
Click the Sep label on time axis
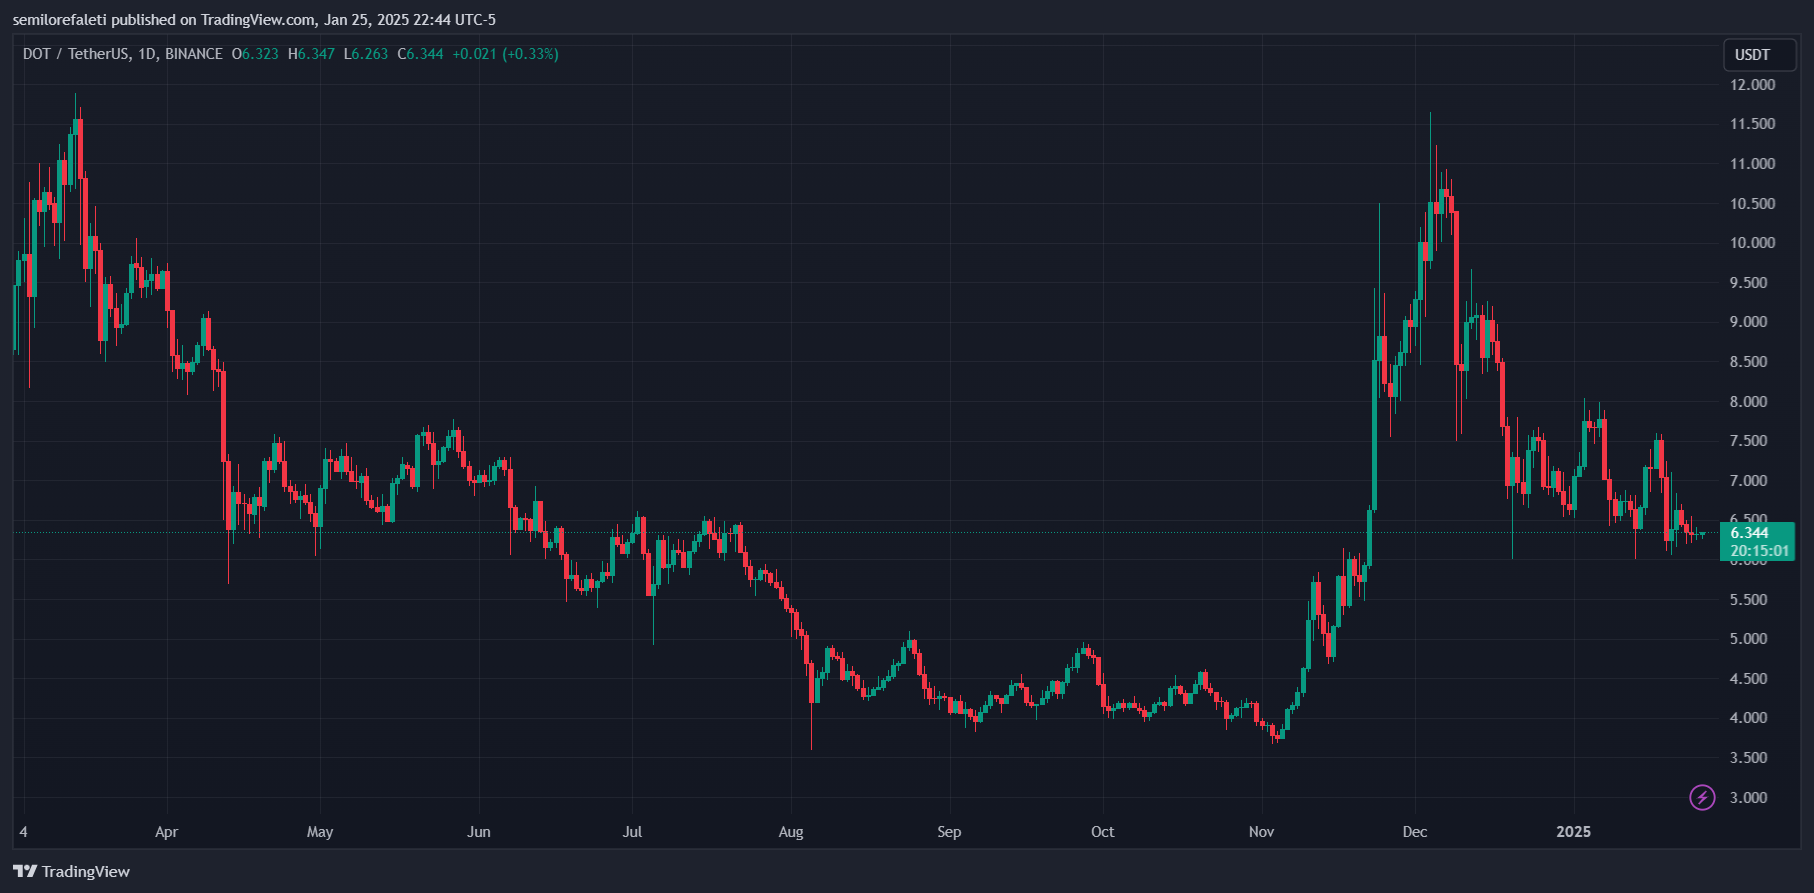pos(949,832)
